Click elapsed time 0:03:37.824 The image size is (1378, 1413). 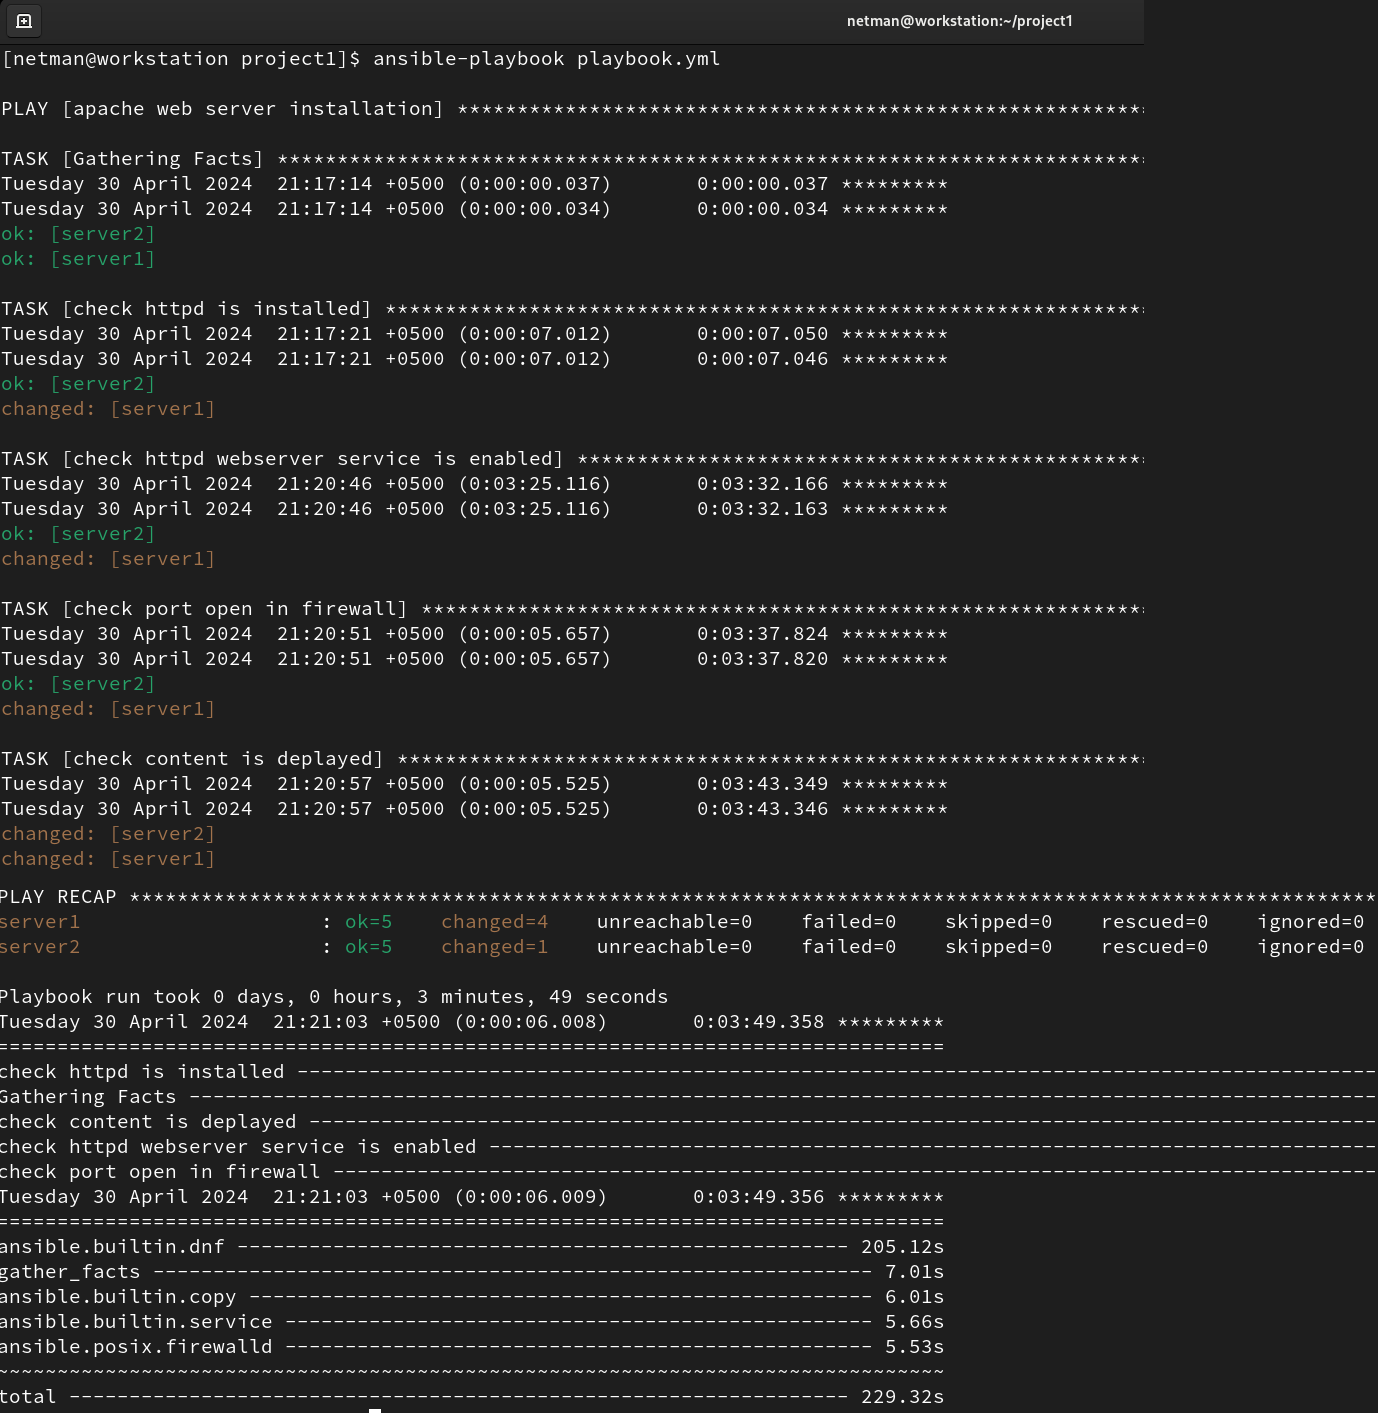tap(763, 634)
